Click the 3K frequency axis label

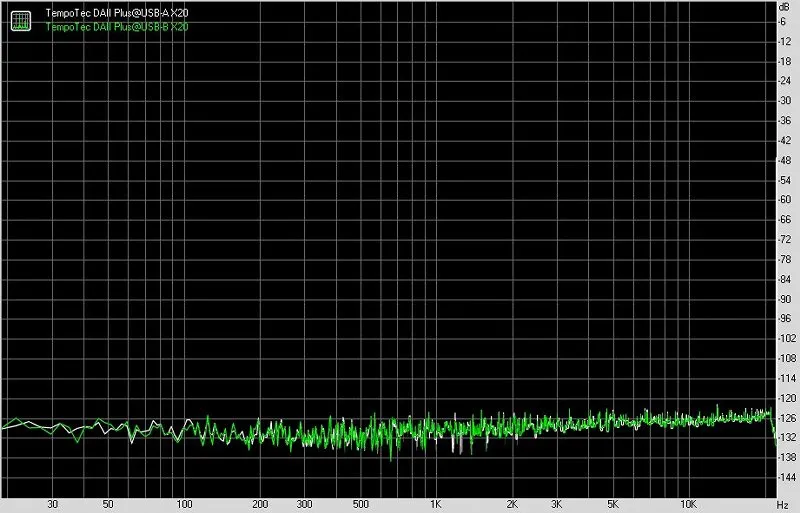pyautogui.click(x=557, y=504)
